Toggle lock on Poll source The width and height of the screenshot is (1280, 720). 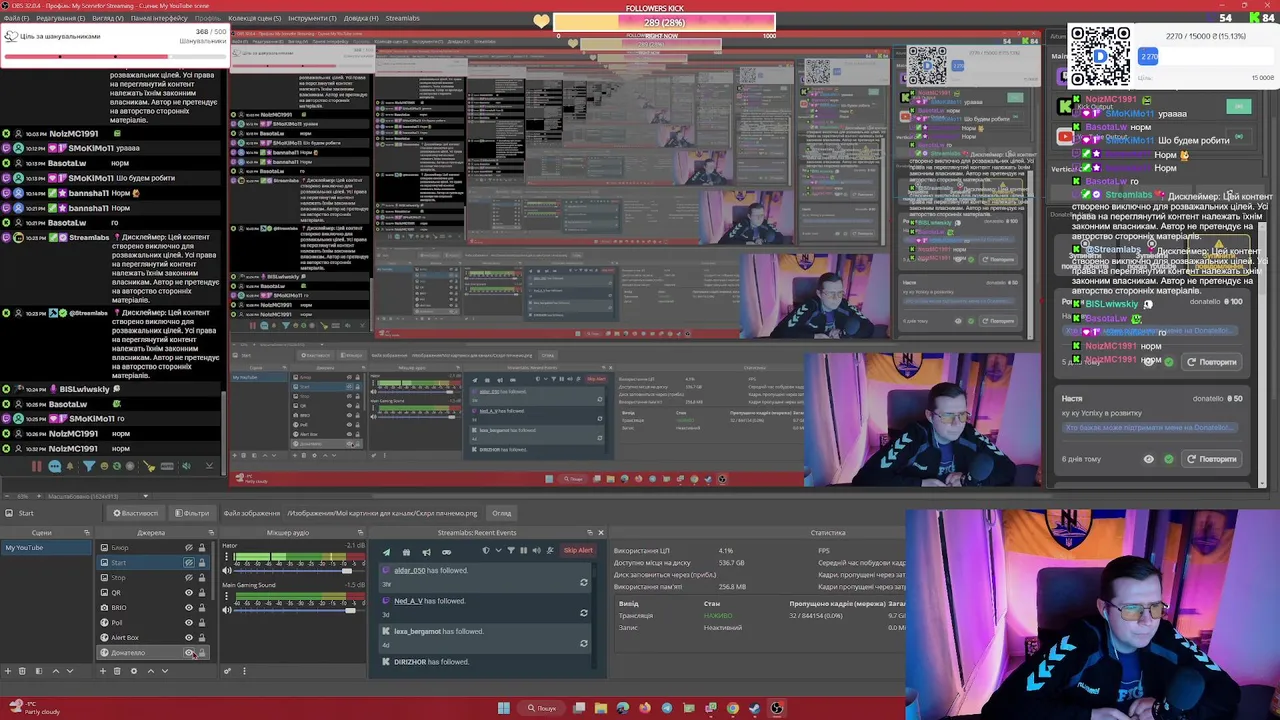click(201, 623)
